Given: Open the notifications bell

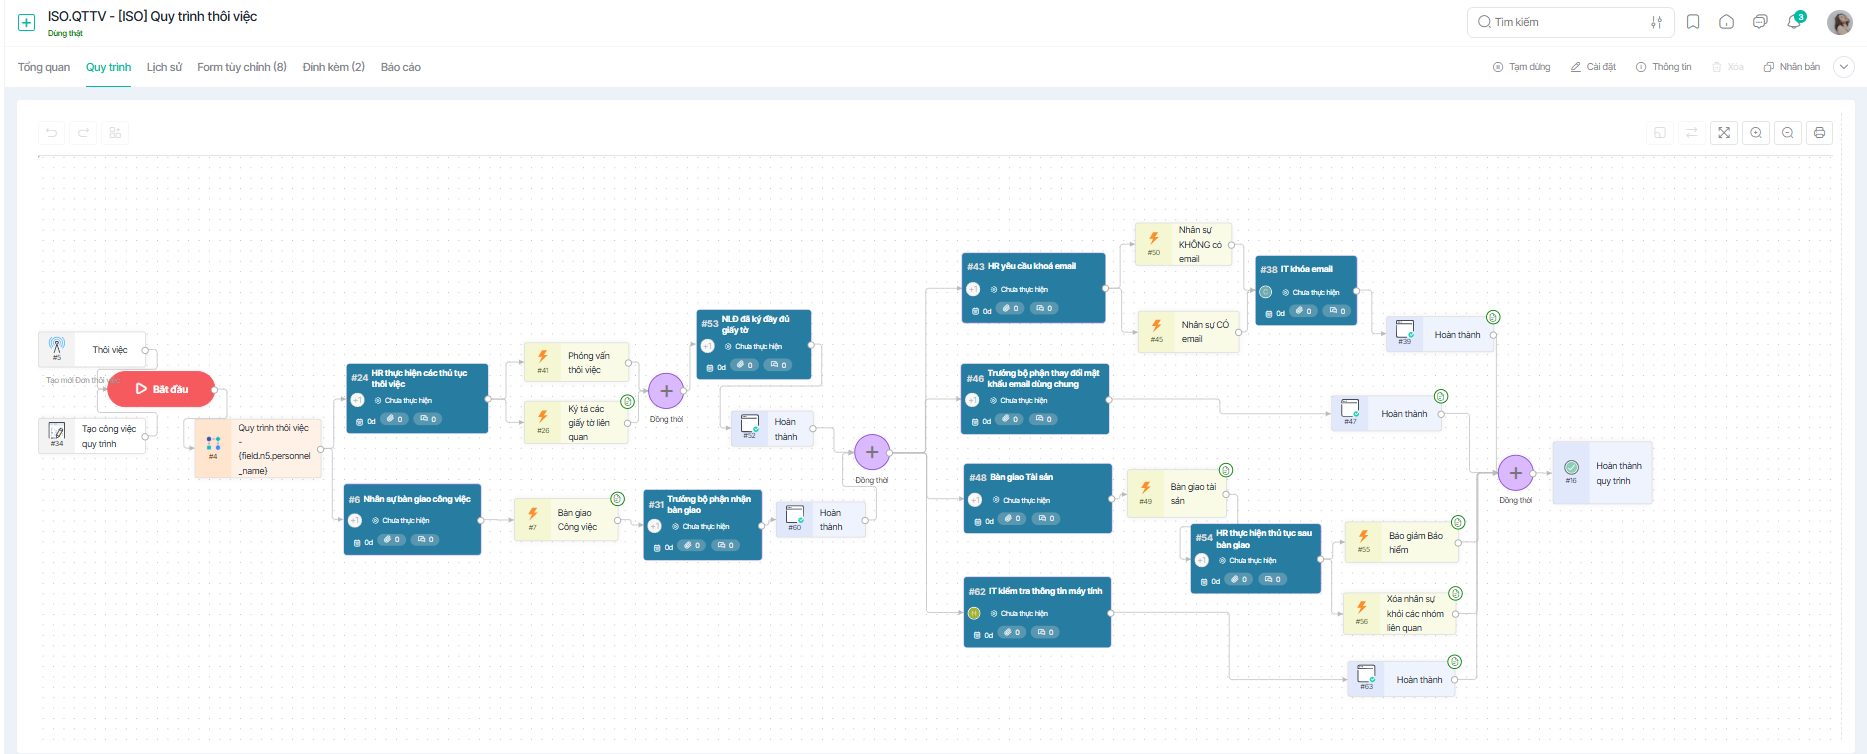Looking at the screenshot, I should click(x=1795, y=22).
